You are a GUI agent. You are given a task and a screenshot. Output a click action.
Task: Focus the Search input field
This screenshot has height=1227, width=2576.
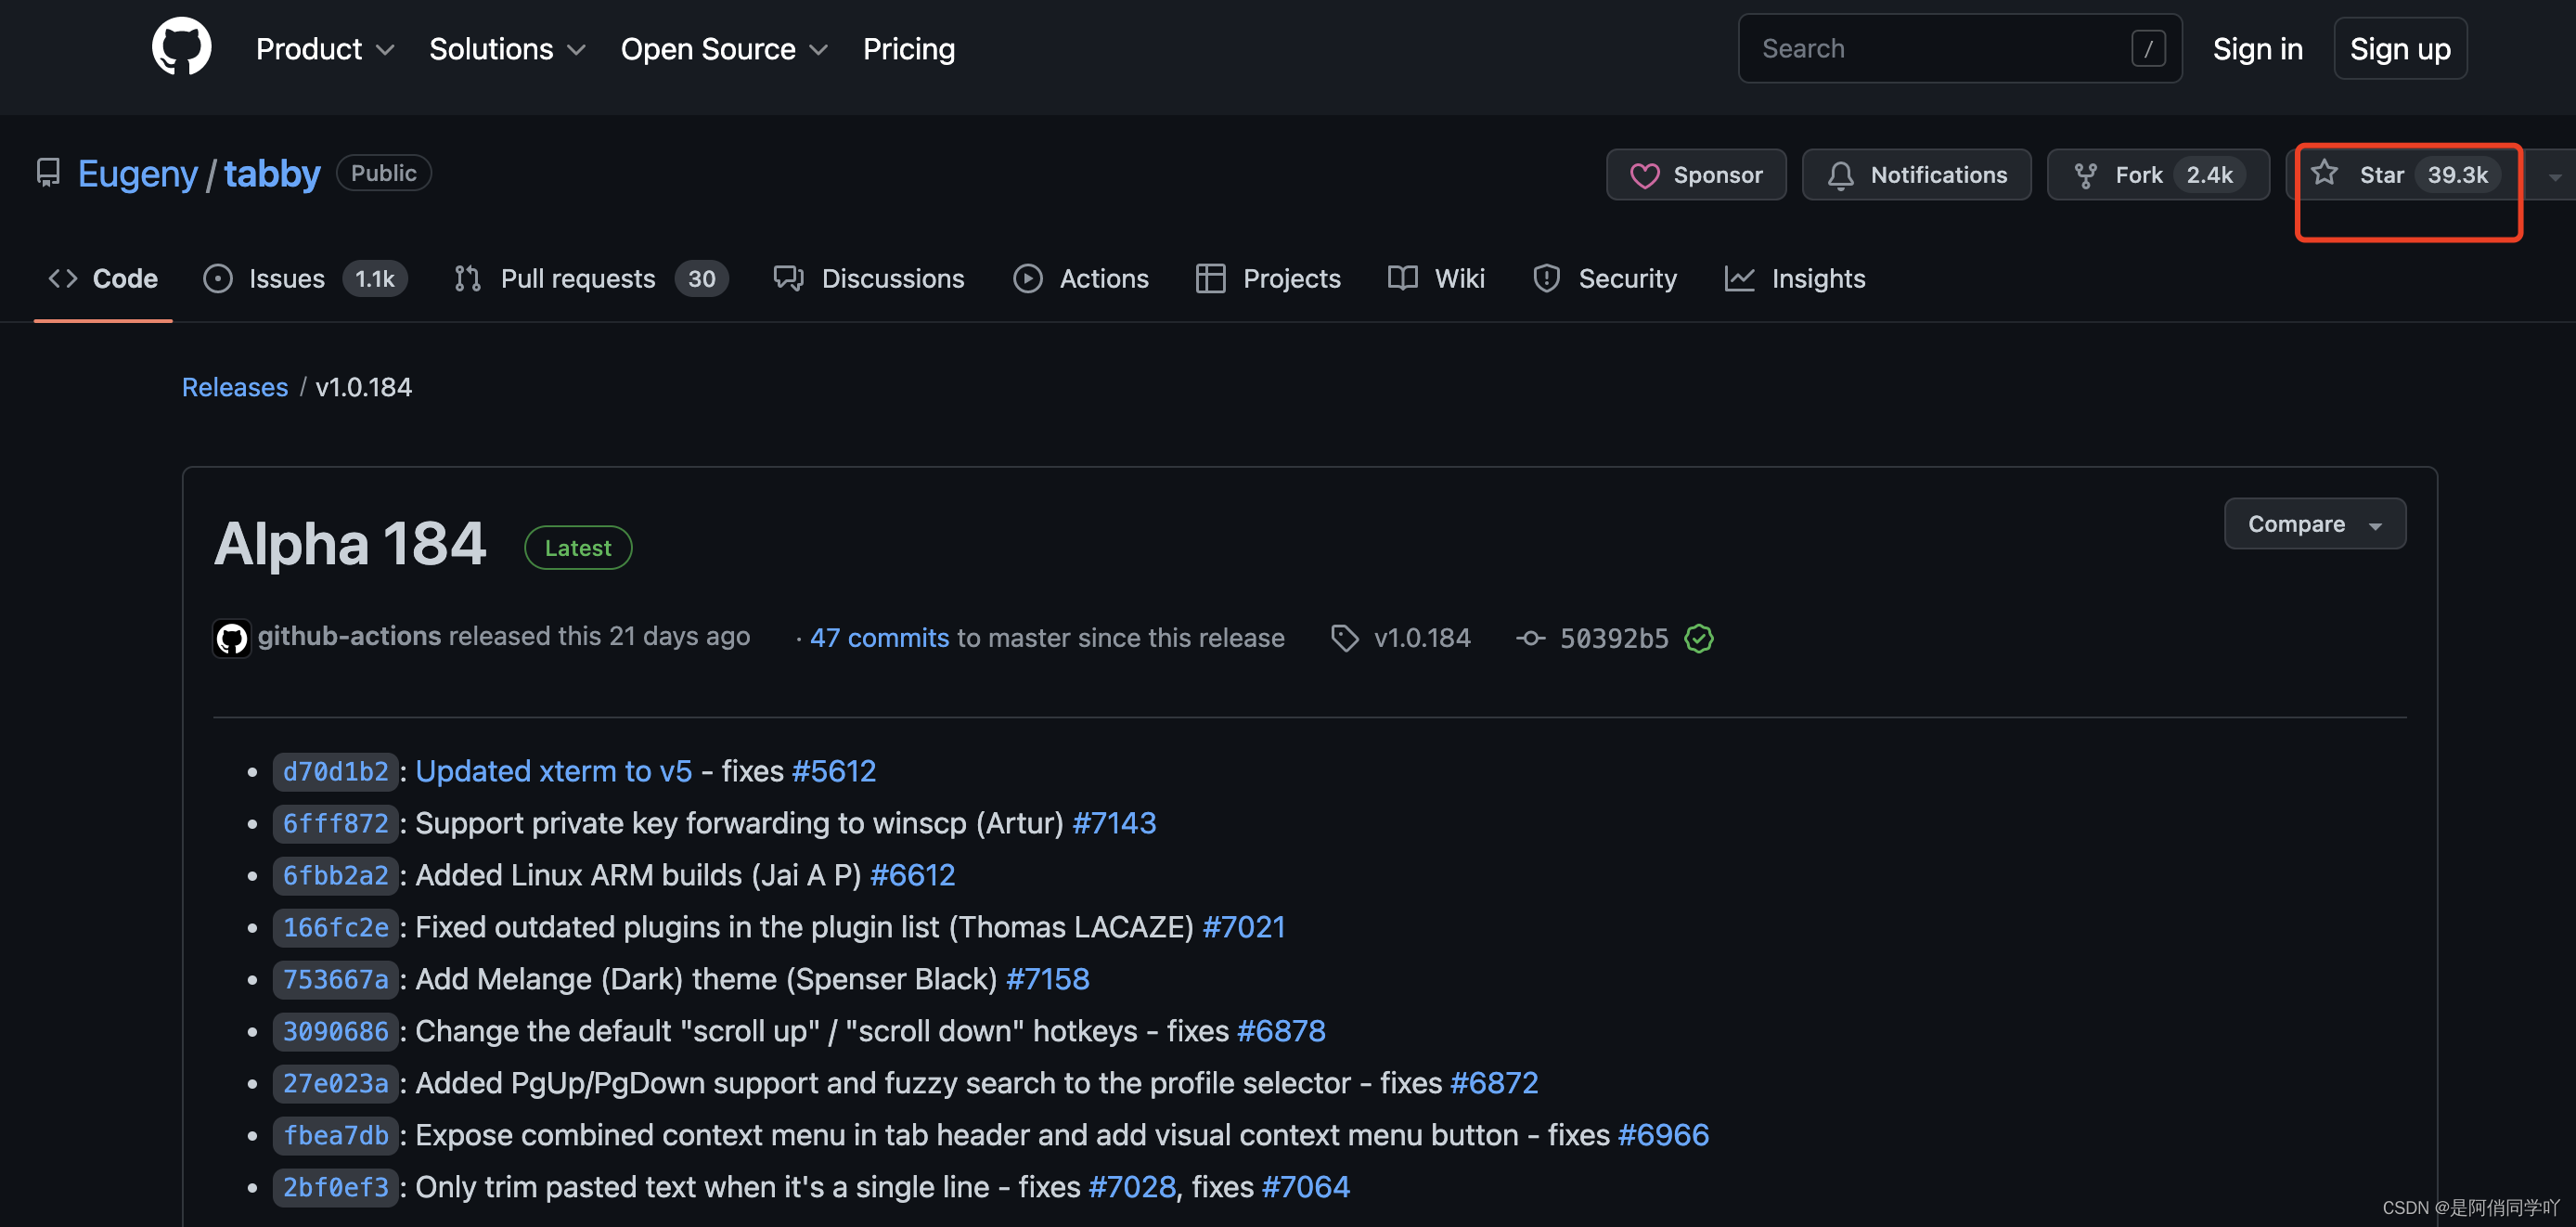(x=1940, y=49)
